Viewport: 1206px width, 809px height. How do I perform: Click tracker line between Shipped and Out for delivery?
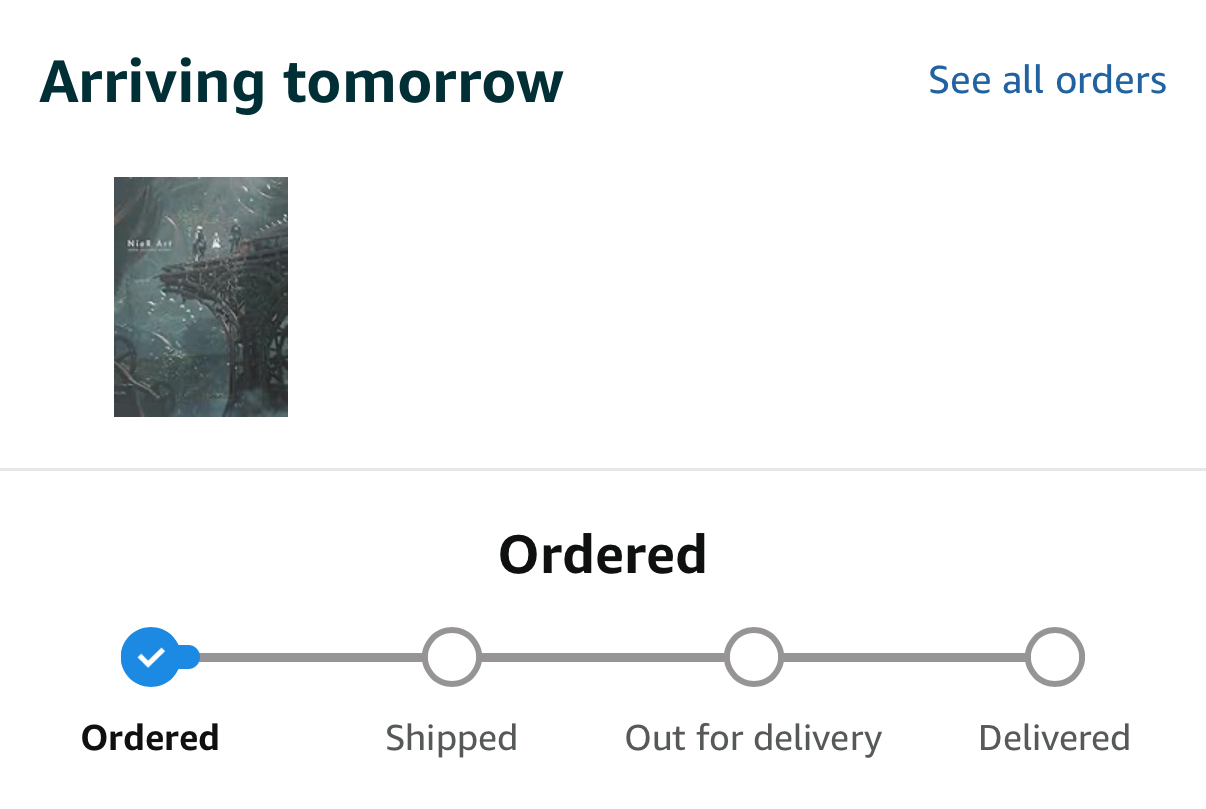click(603, 657)
